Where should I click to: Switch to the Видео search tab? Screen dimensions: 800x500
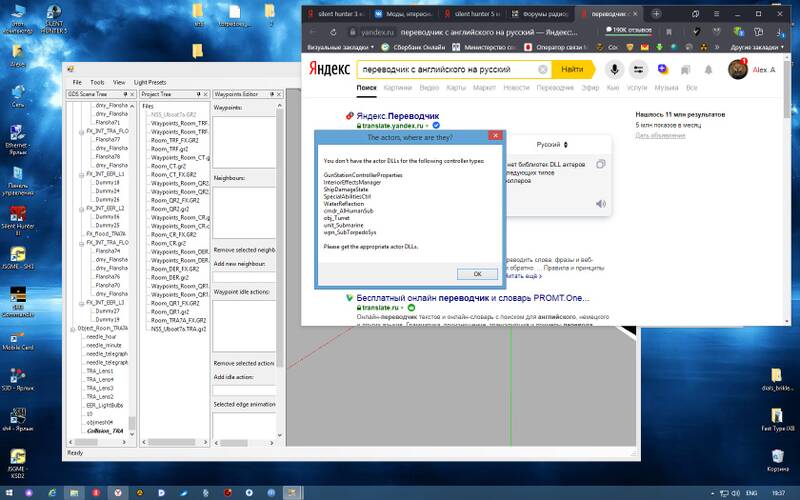pos(429,88)
